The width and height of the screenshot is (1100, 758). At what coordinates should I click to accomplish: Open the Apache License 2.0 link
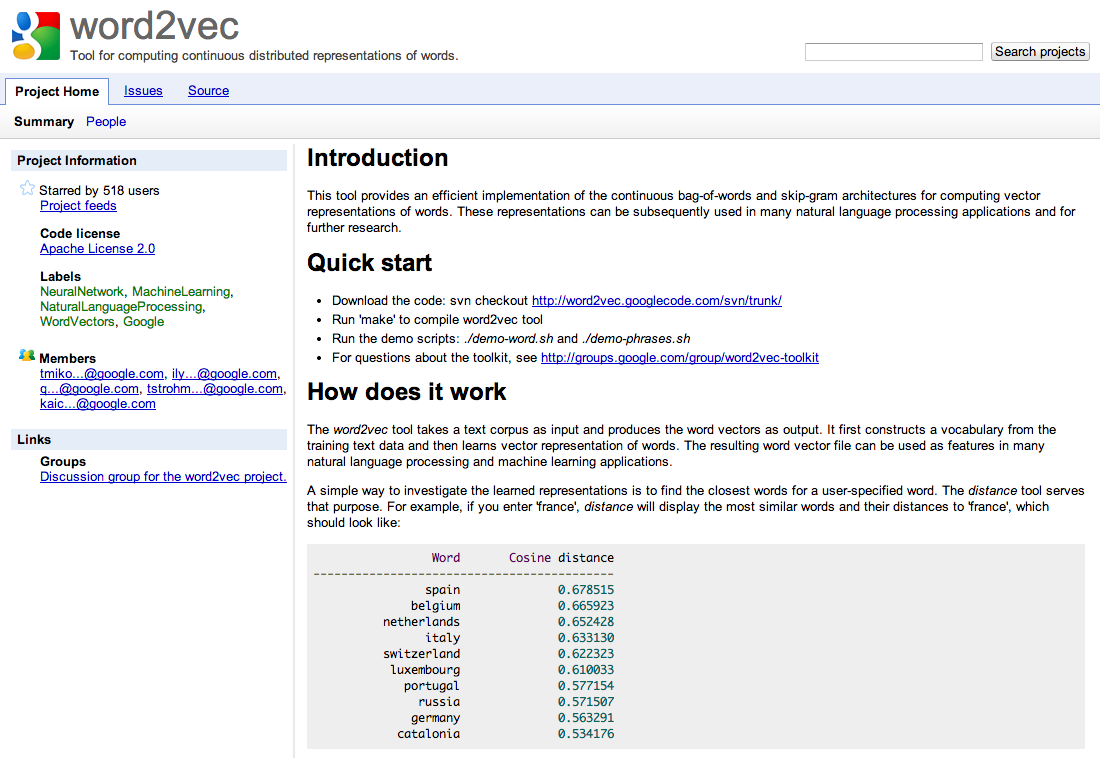coord(98,248)
